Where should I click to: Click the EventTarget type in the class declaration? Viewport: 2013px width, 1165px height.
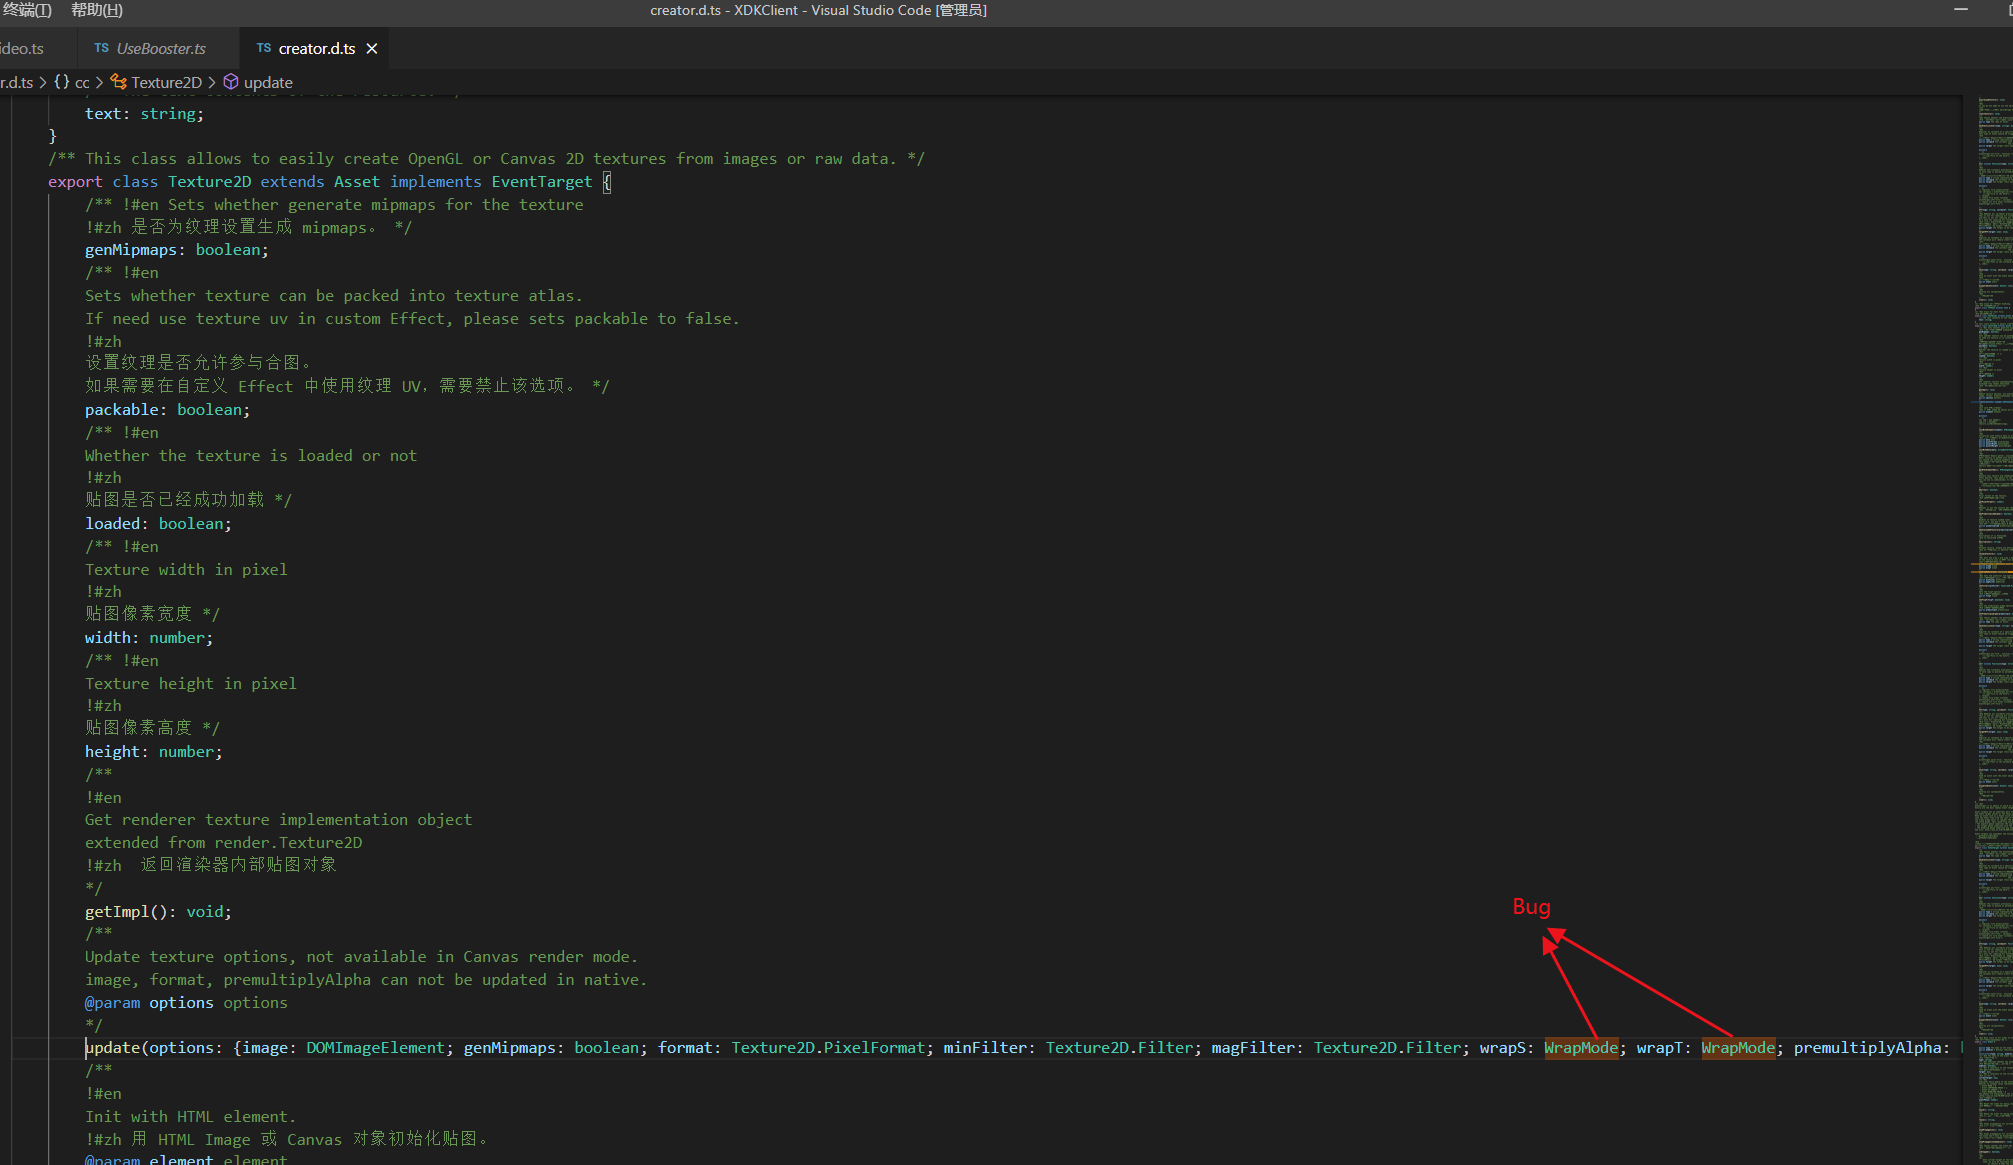pyautogui.click(x=541, y=182)
